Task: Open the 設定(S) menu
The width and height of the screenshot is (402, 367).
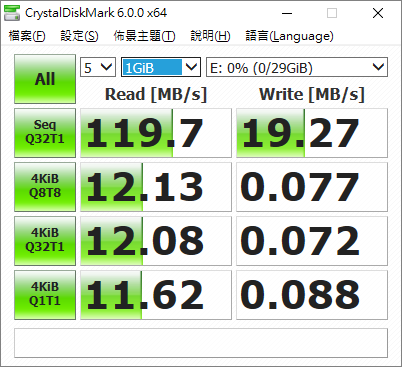Action: point(79,36)
